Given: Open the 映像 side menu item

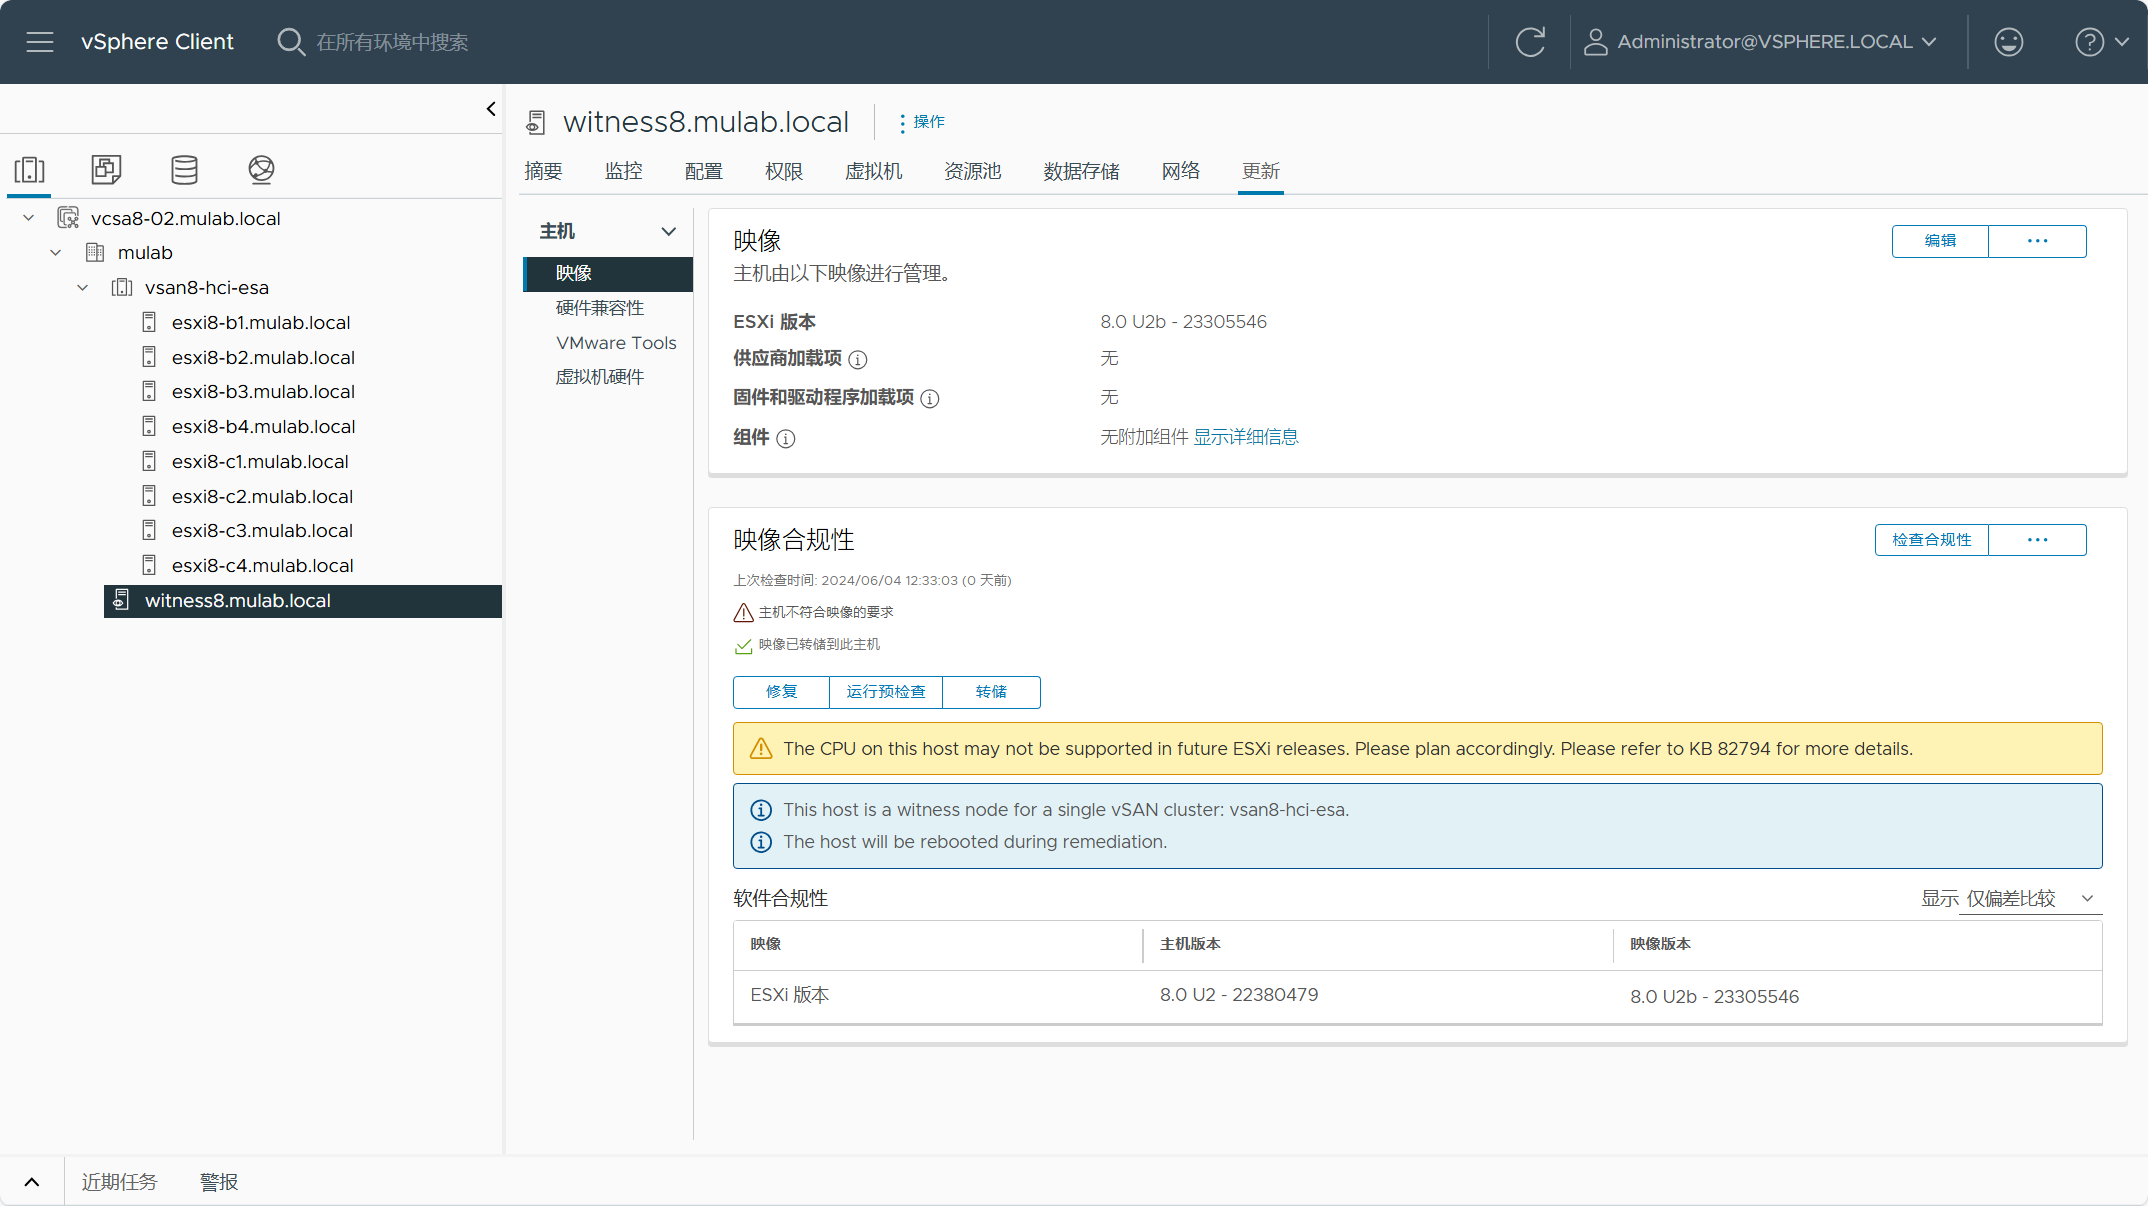Looking at the screenshot, I should coord(608,274).
